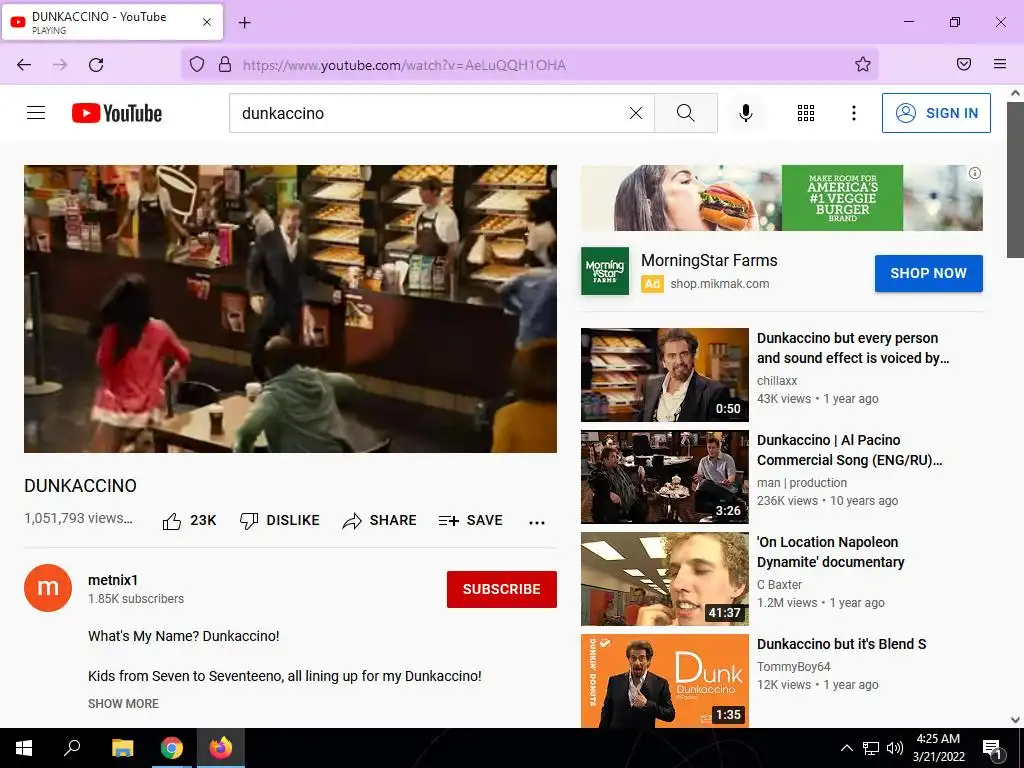The width and height of the screenshot is (1024, 768).
Task: Click the 1,051,793 views text
Action: coord(78,518)
